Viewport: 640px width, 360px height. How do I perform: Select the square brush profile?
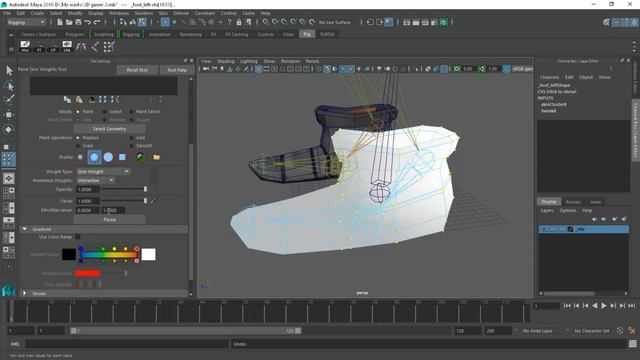(122, 157)
